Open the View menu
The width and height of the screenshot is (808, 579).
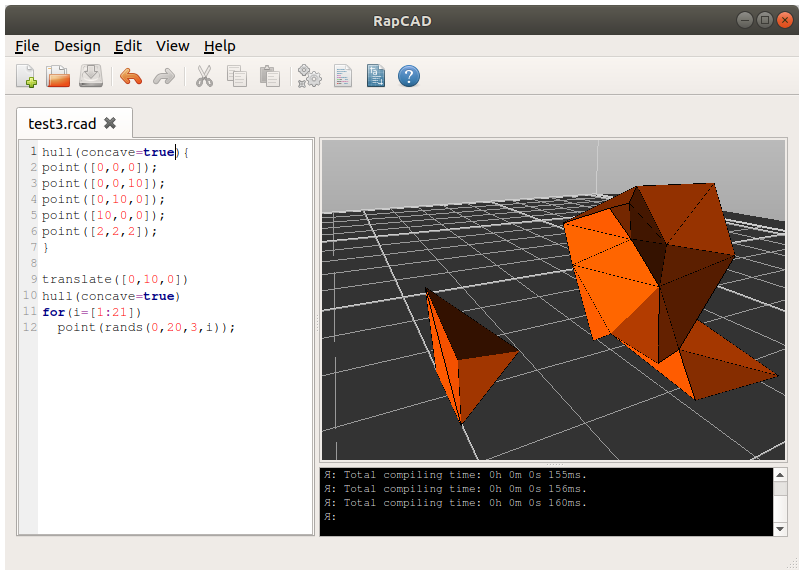point(172,46)
